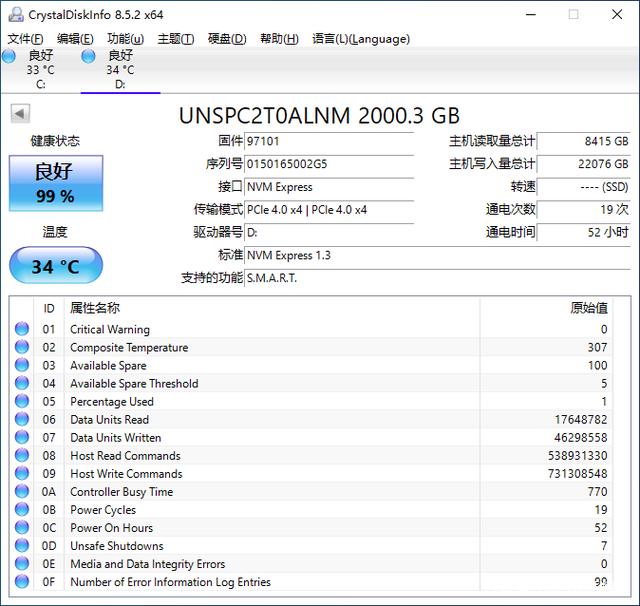Image resolution: width=640 pixels, height=606 pixels.
Task: Select the Composite Temperature row text
Action: [x=129, y=347]
